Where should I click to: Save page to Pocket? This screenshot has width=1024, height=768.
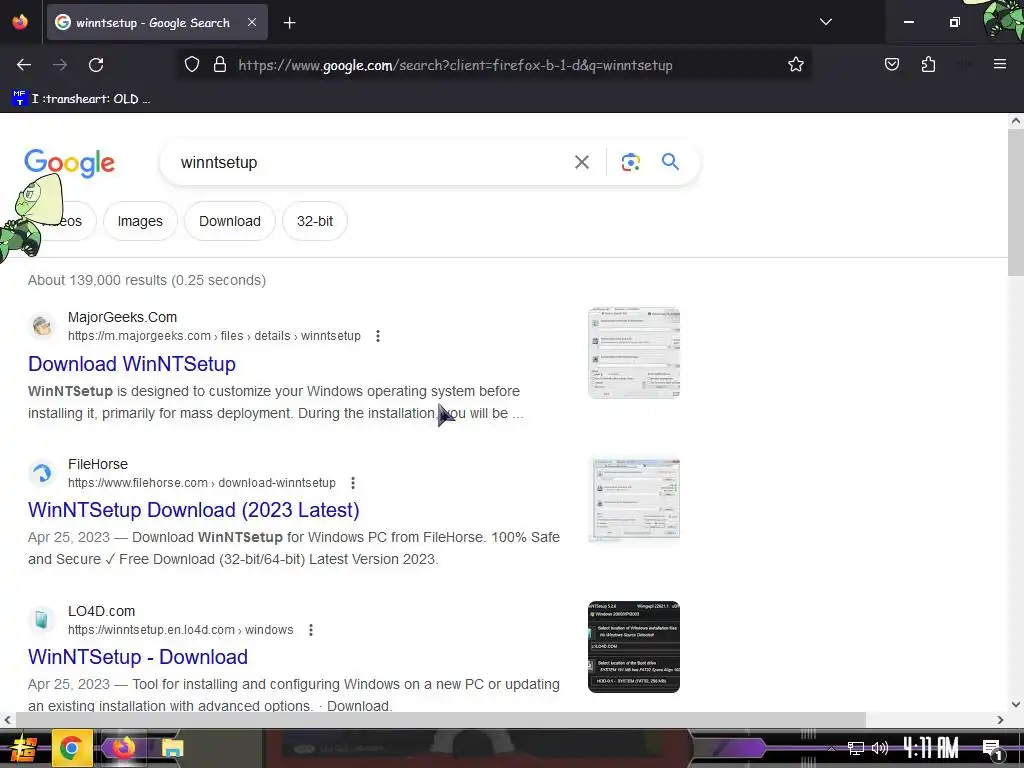pyautogui.click(x=891, y=65)
